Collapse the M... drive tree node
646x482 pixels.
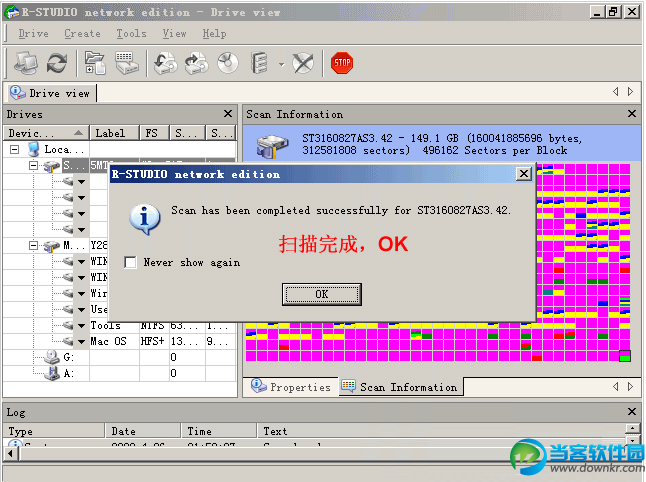click(33, 246)
